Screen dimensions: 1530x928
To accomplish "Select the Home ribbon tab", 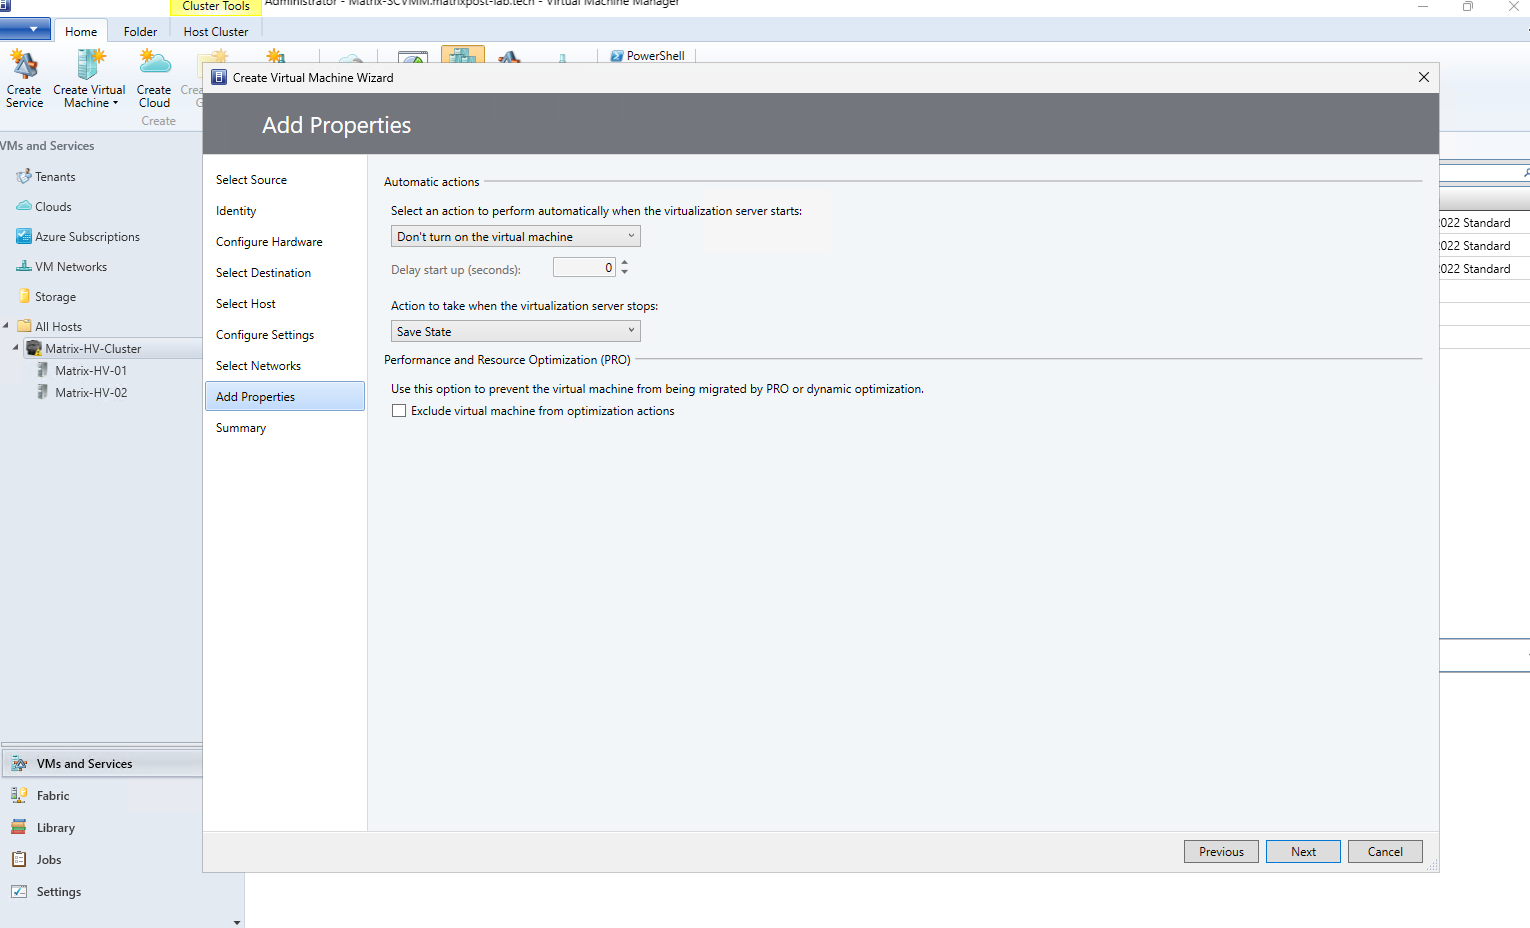I will pyautogui.click(x=81, y=31).
